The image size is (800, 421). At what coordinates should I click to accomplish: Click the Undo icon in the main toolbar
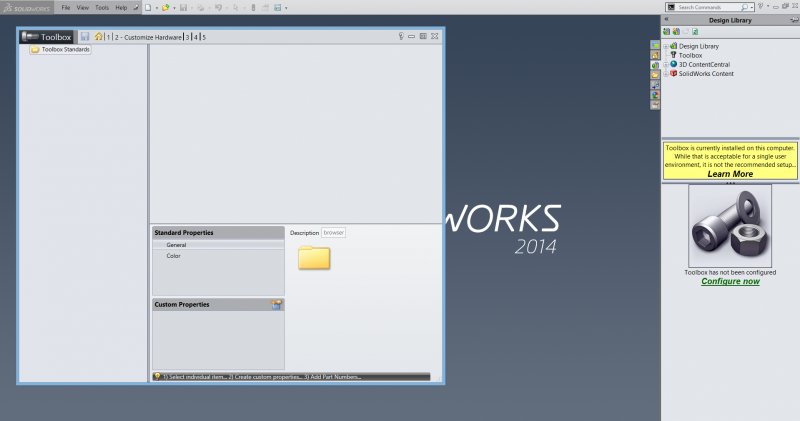click(218, 8)
